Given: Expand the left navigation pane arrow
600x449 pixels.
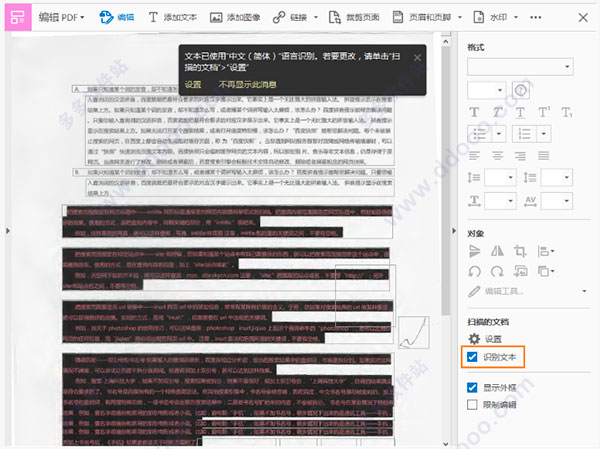Looking at the screenshot, I should [x=8, y=231].
